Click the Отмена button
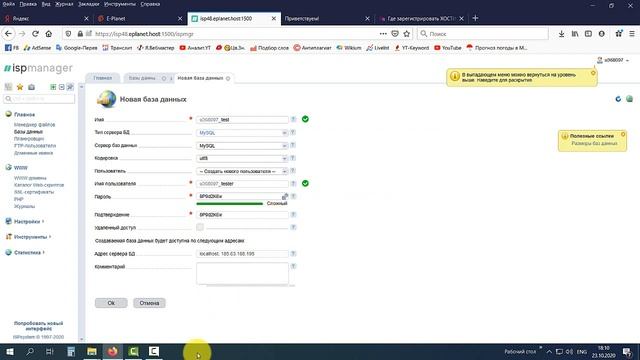Viewport: 640px width, 360px height. [x=149, y=303]
